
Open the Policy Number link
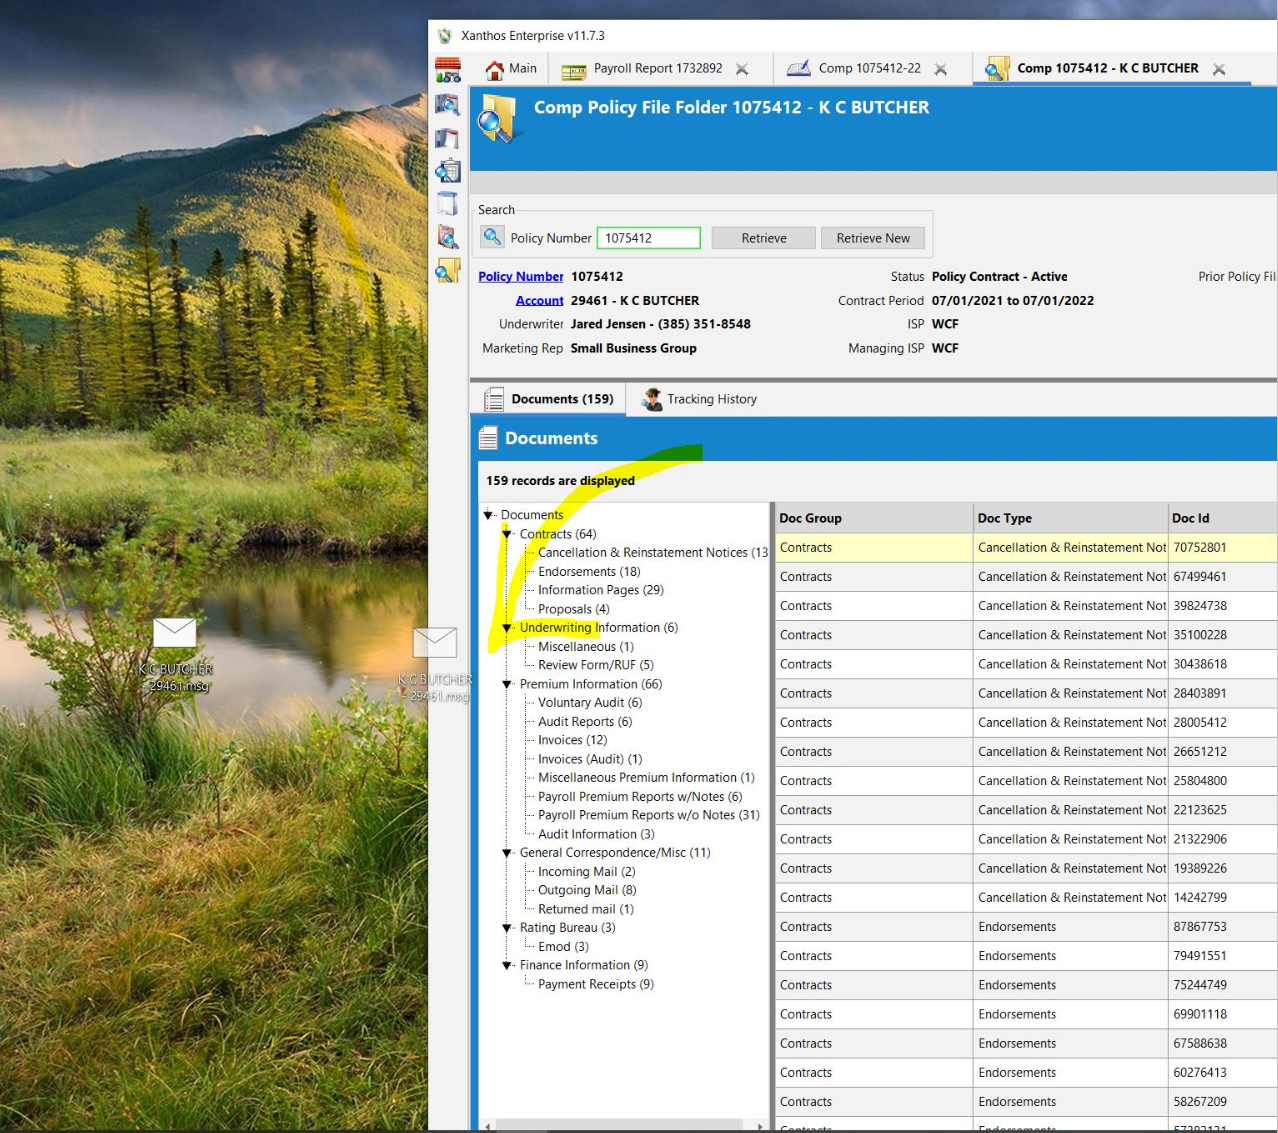(x=521, y=277)
